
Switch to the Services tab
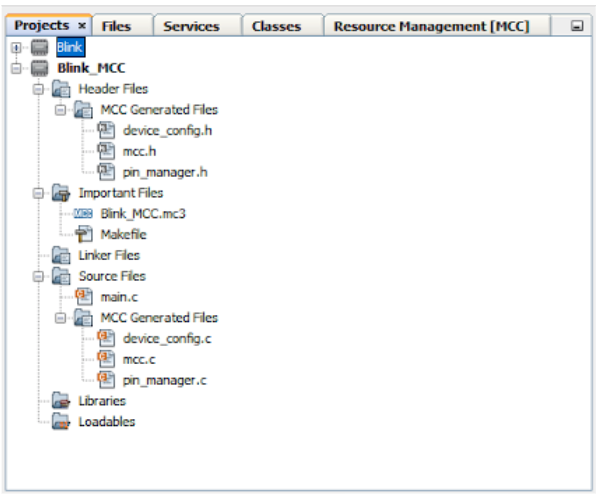pos(191,26)
